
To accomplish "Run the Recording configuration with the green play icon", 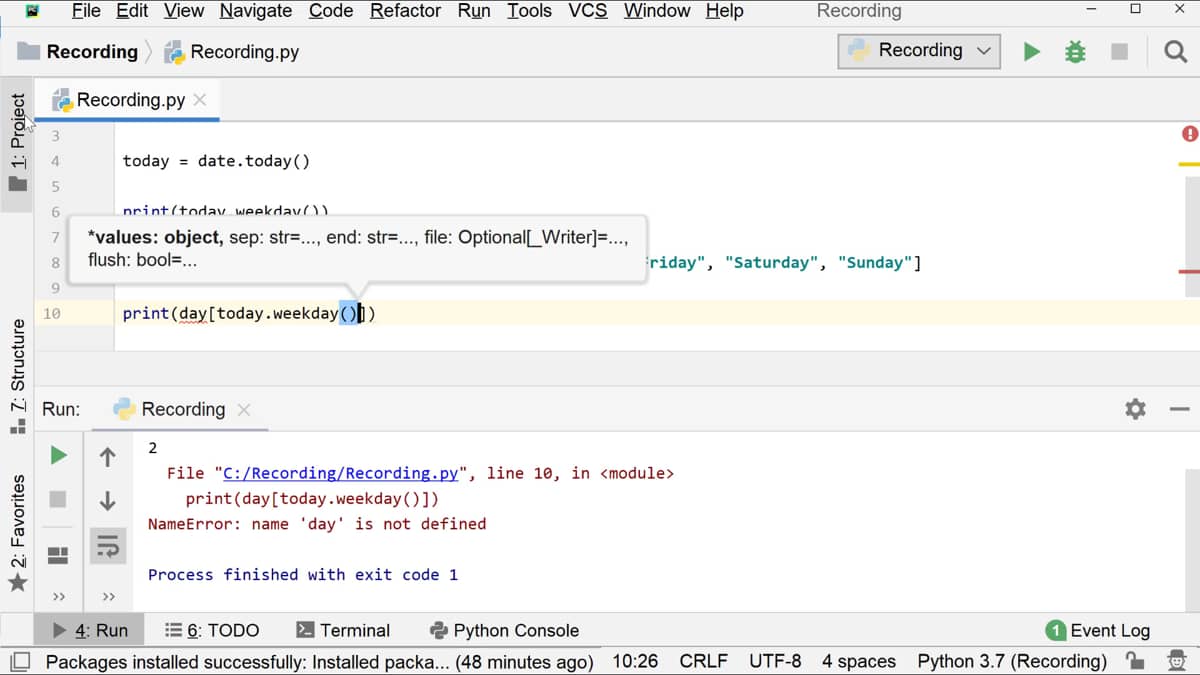I will 1031,51.
